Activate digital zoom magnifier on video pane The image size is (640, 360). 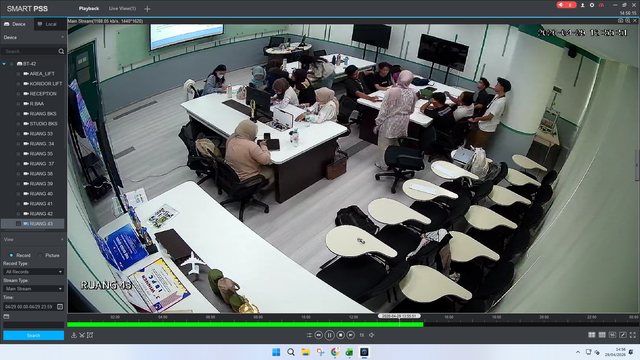[x=628, y=20]
